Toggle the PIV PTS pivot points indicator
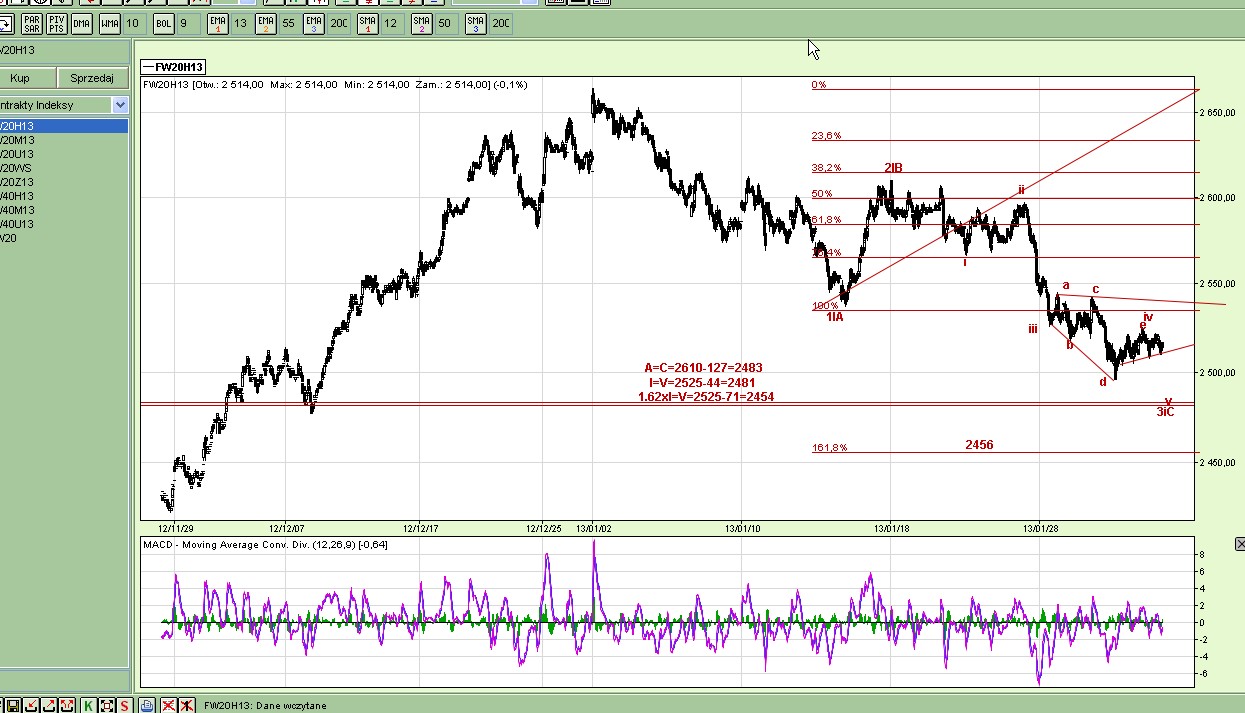 point(56,23)
